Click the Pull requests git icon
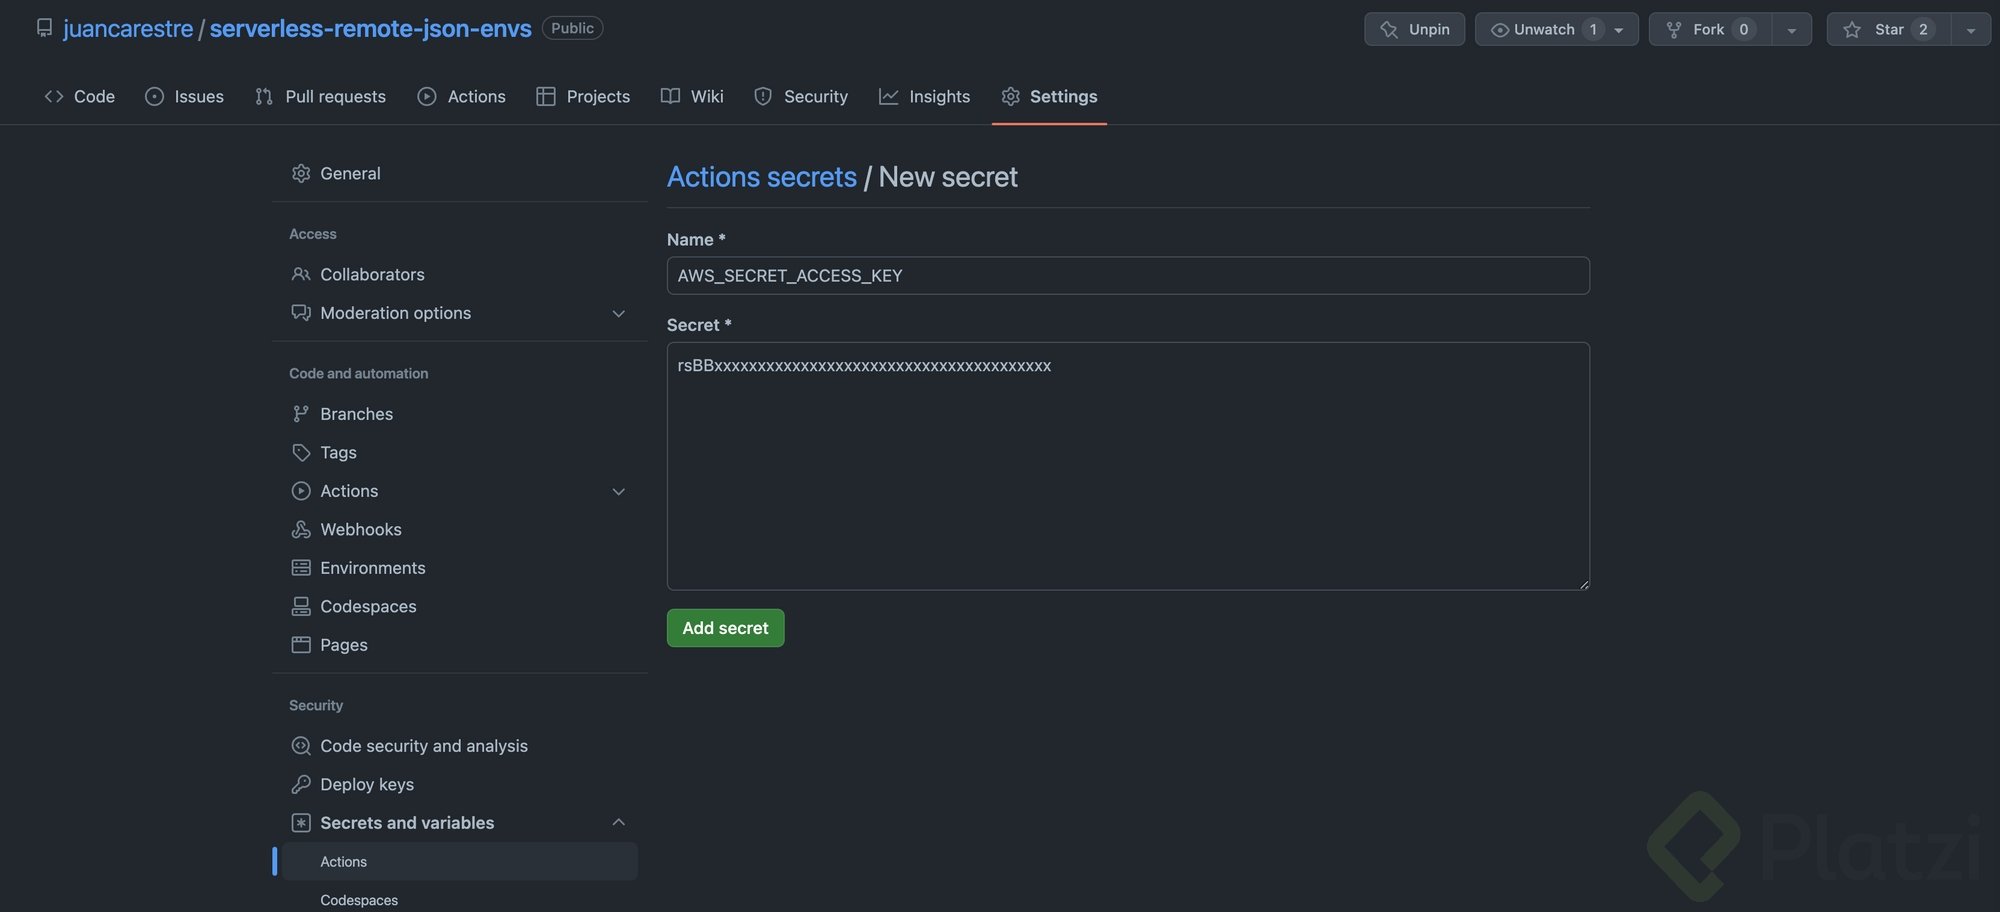2000x912 pixels. pyautogui.click(x=264, y=96)
